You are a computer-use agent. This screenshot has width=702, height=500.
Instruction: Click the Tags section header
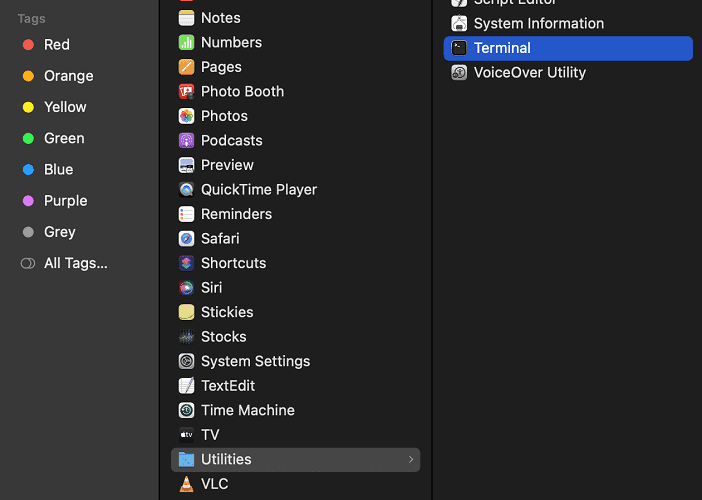[31, 19]
